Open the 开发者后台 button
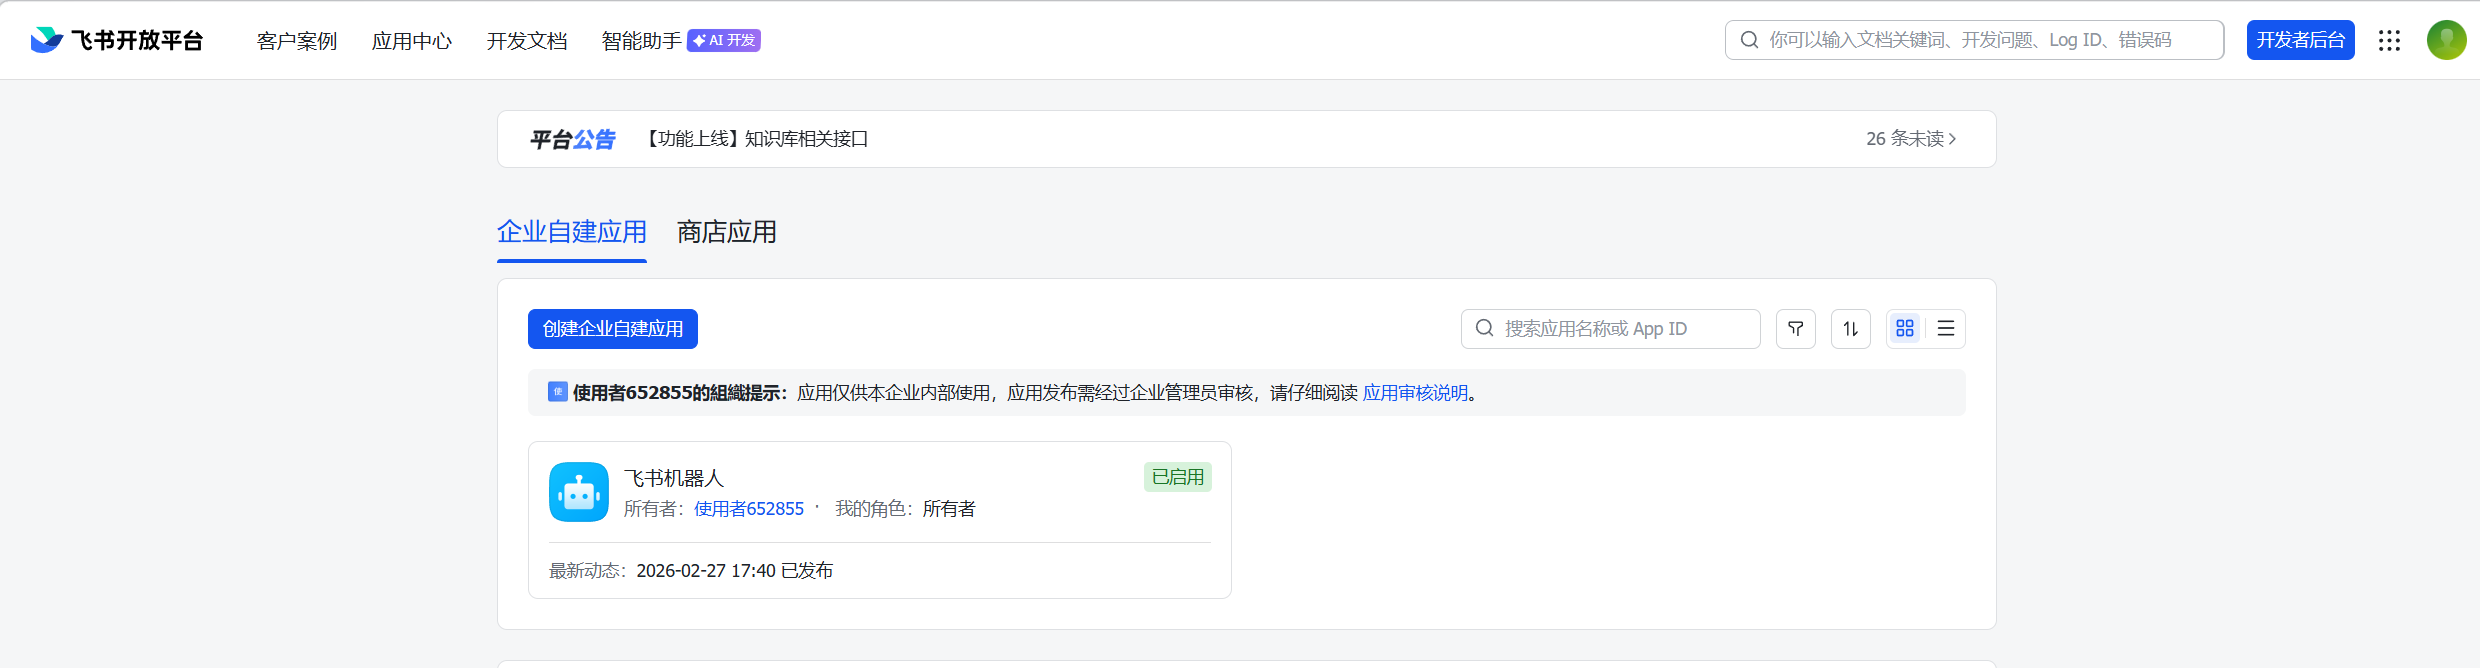 [x=2300, y=40]
